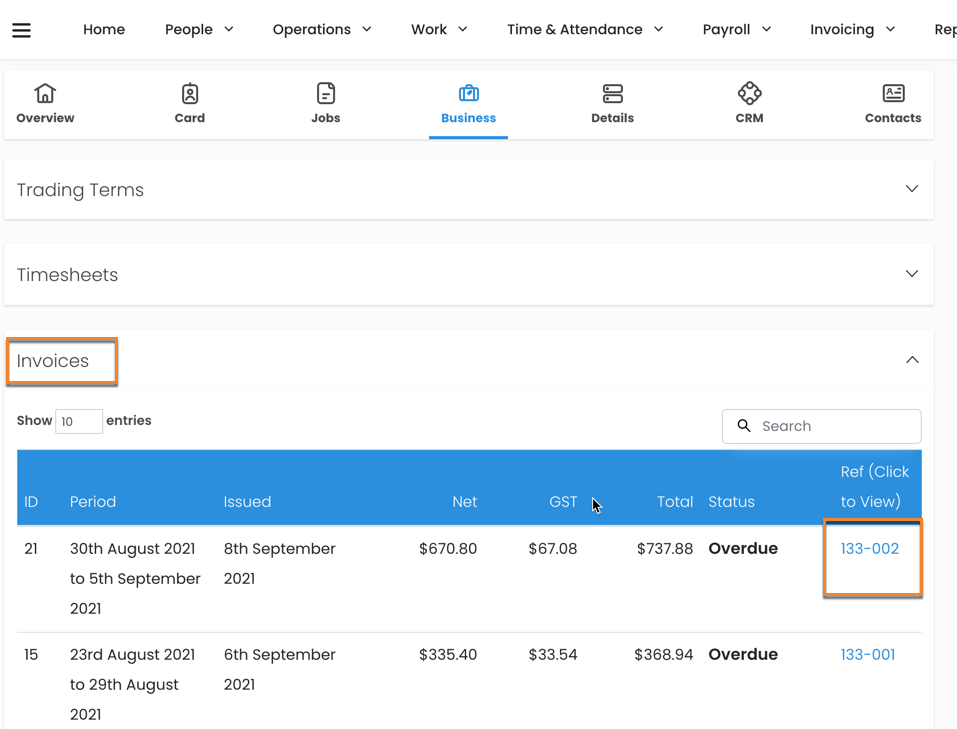
Task: Go to Home in navigation bar
Action: pyautogui.click(x=104, y=30)
